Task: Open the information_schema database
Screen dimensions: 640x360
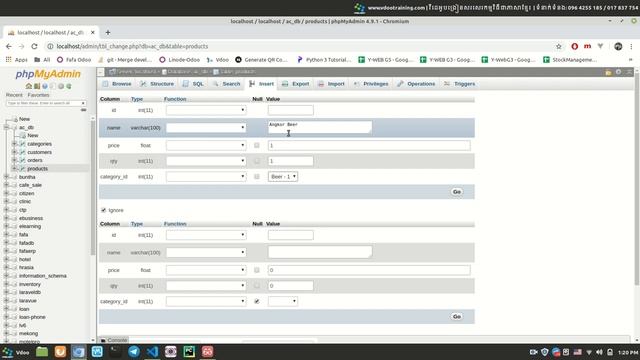Action: click(x=42, y=276)
